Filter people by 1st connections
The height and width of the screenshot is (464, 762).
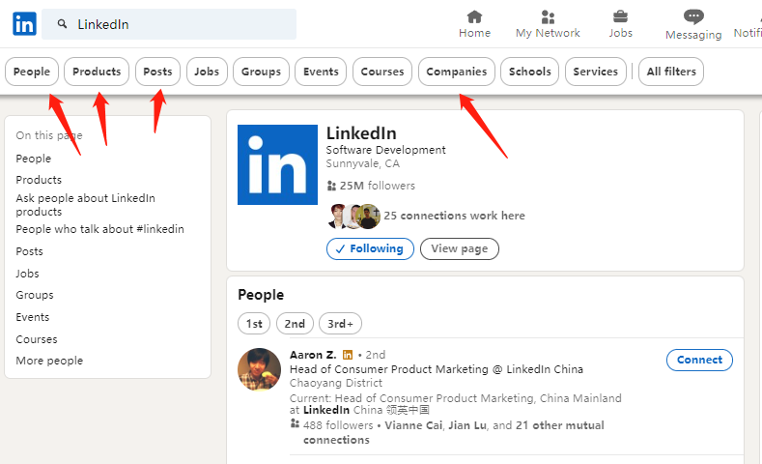254,324
